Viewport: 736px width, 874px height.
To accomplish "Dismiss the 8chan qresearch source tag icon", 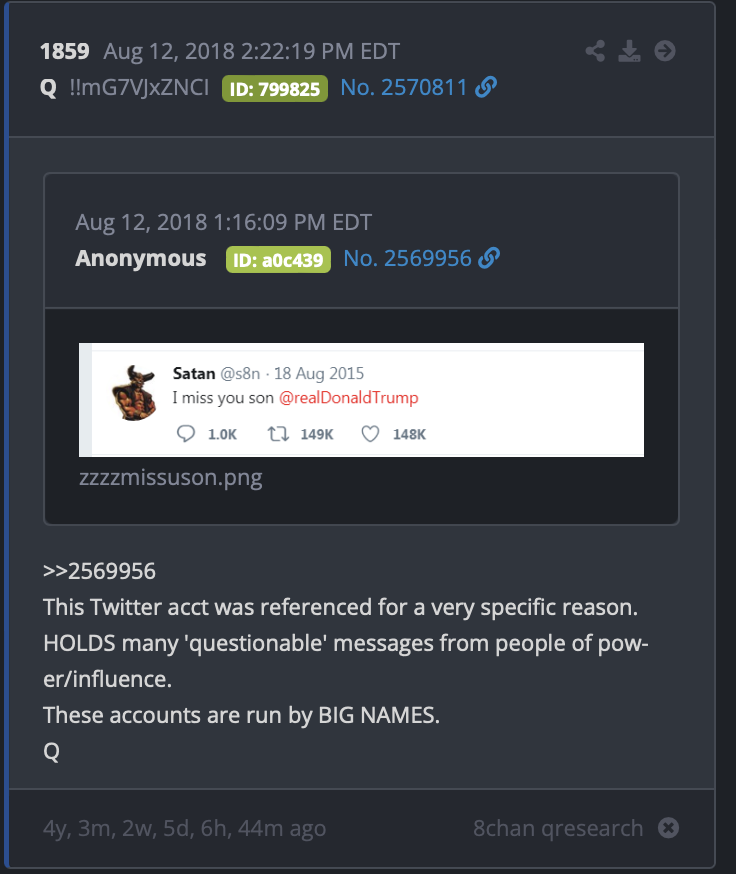I will click(x=668, y=828).
